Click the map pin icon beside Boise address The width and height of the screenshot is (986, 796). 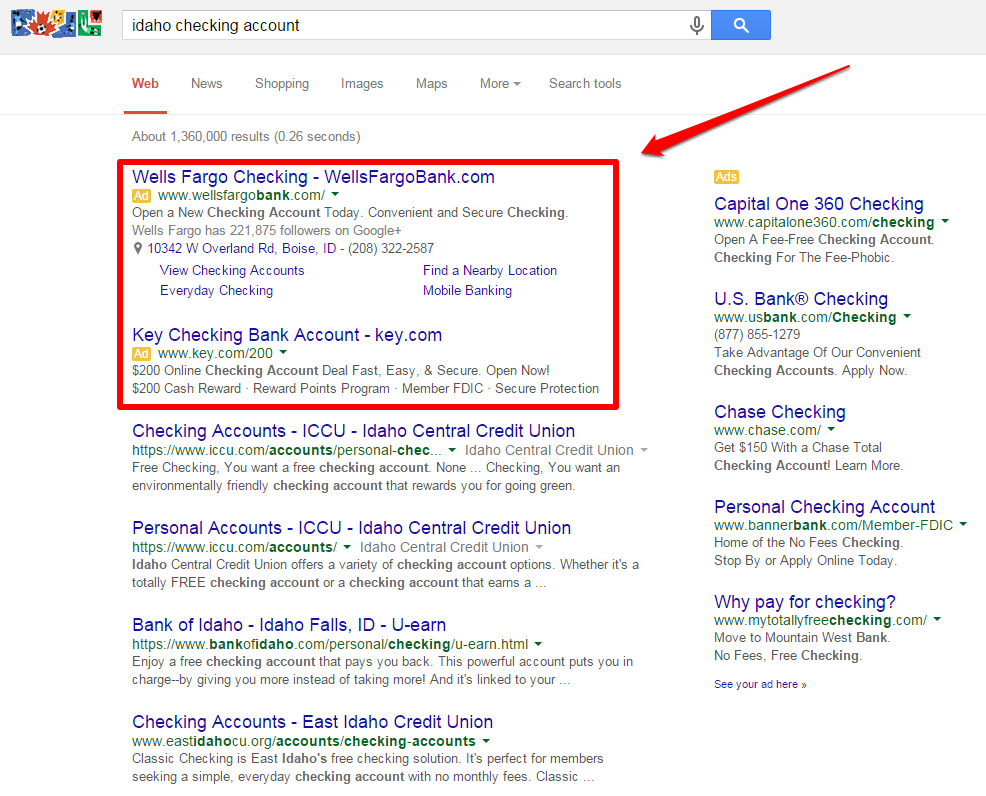(138, 249)
